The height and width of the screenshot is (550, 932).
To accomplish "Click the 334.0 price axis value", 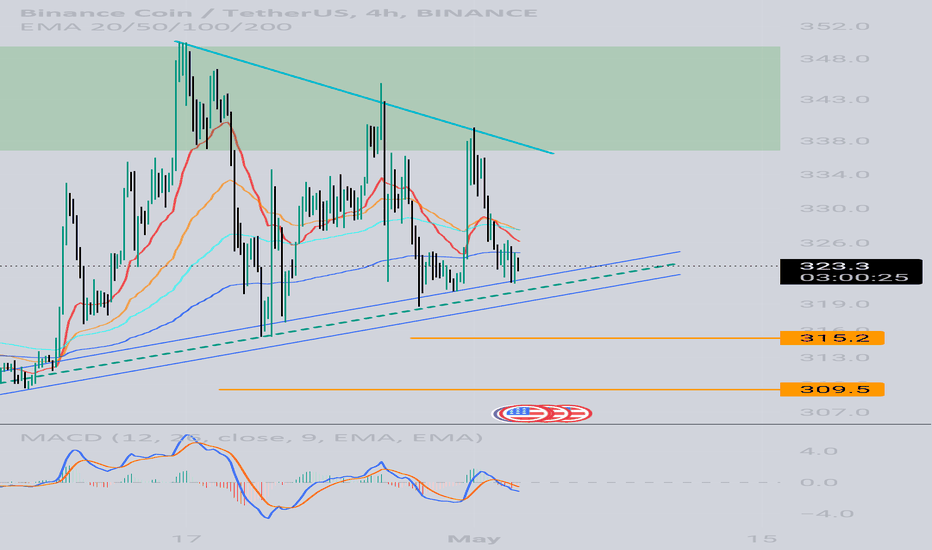I will click(835, 175).
